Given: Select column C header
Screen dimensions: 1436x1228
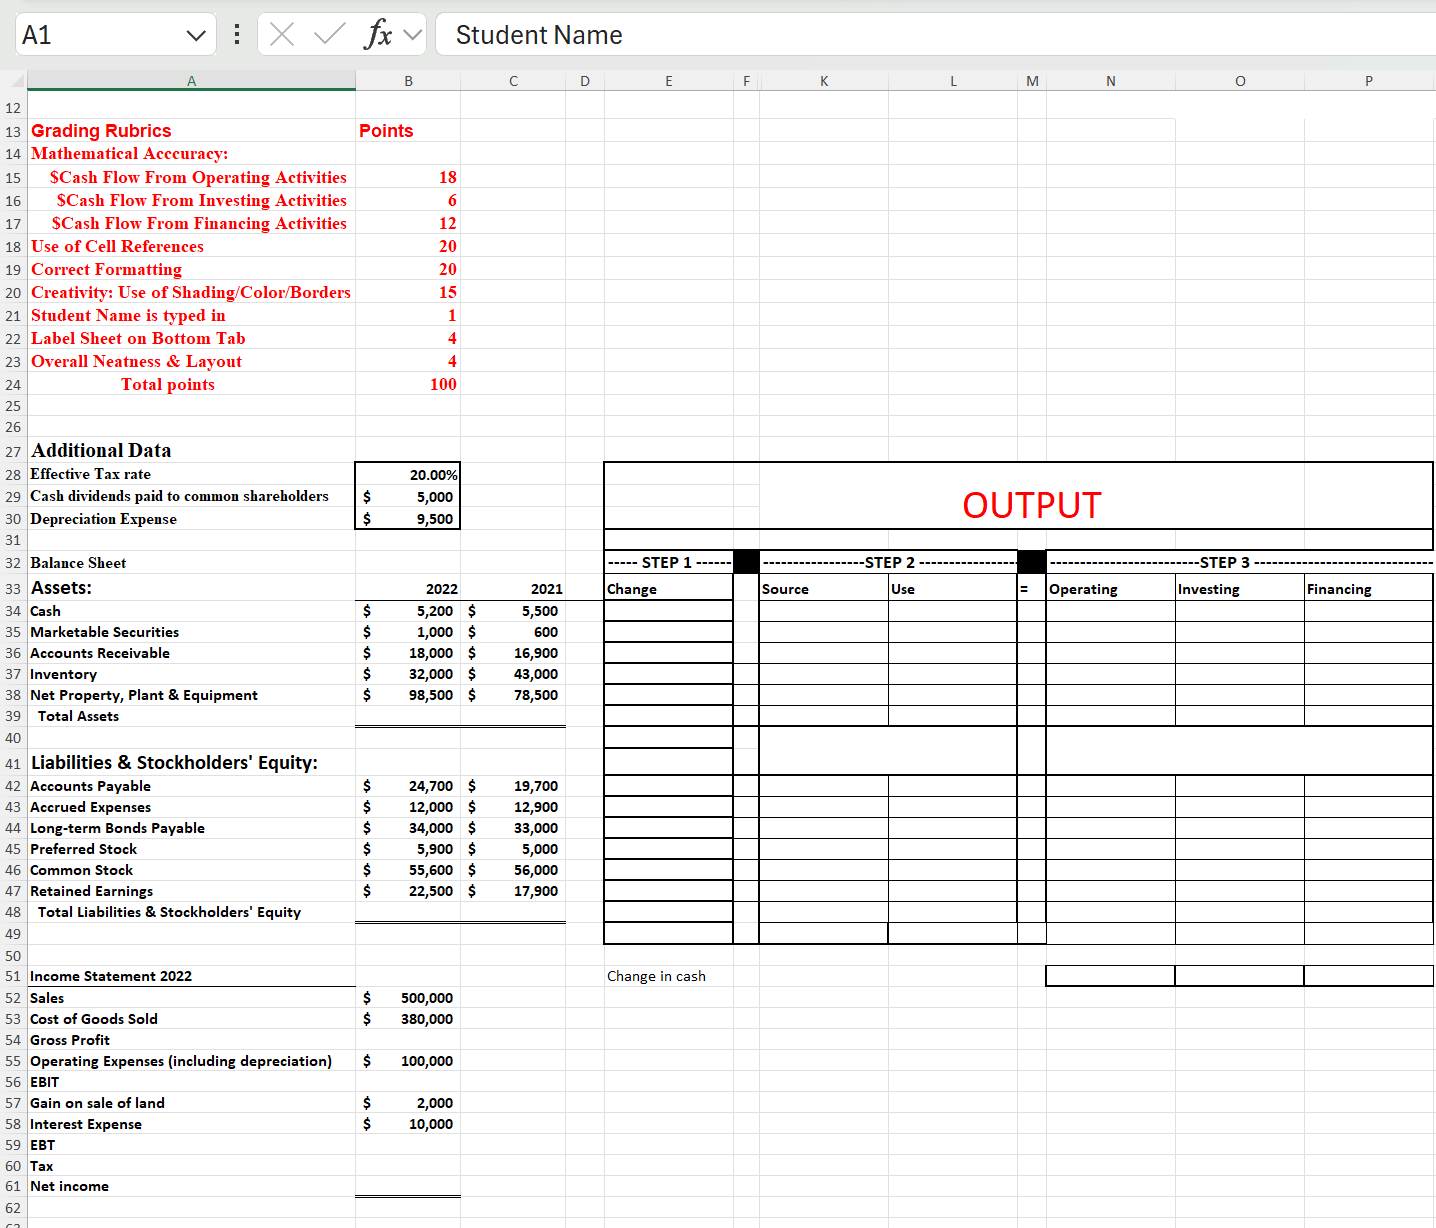Looking at the screenshot, I should click(513, 81).
